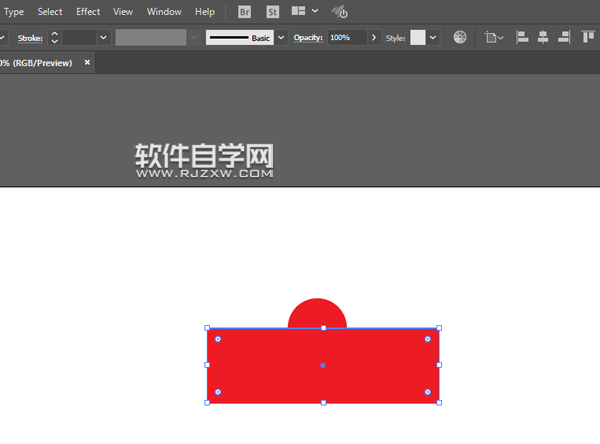Expand the stroke weight dropdown
The image size is (600, 444).
103,38
